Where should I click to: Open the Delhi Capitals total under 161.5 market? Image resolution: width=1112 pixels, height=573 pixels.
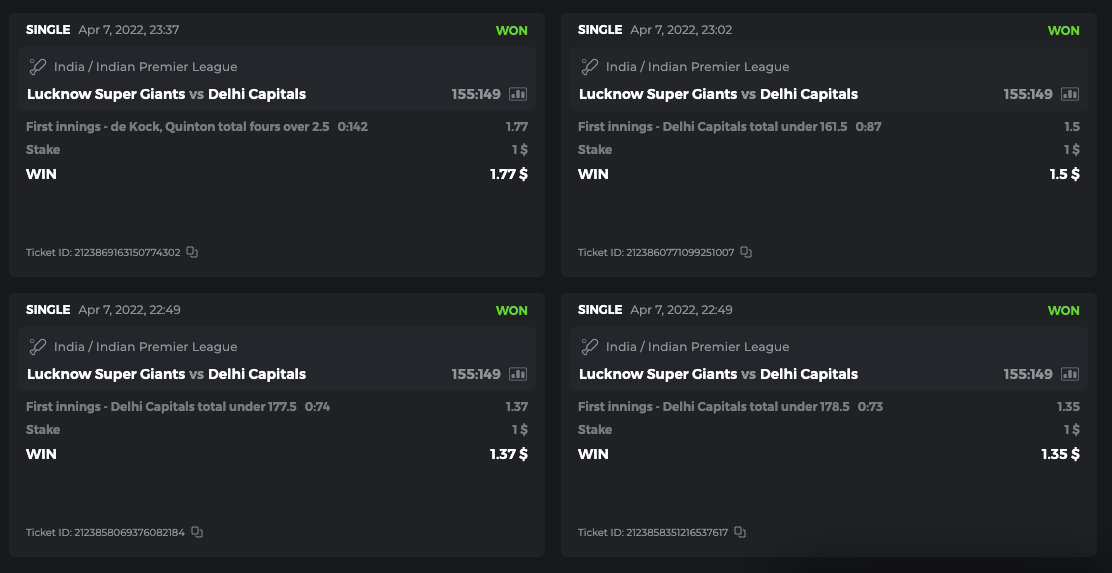pyautogui.click(x=713, y=127)
